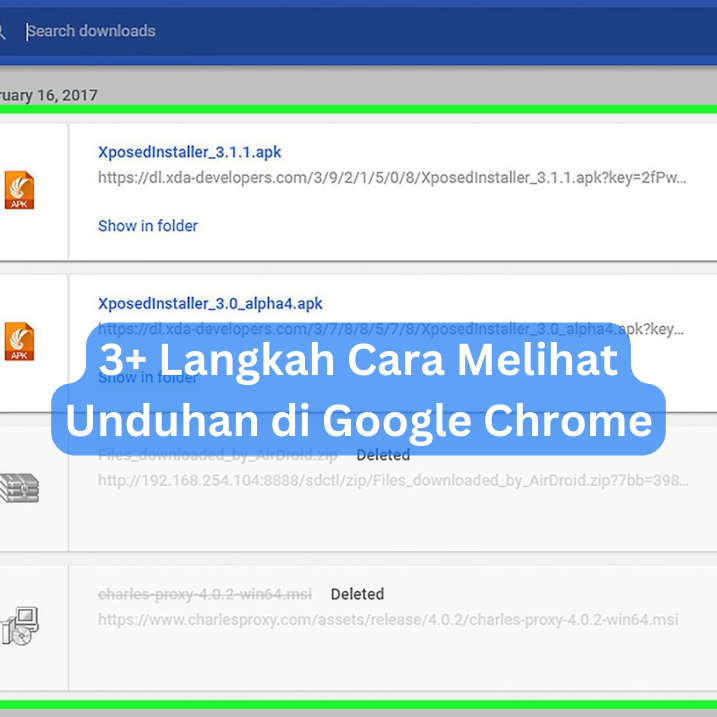
Task: Open the xda-developers URL for XposedInstaller_3.1.1.apk
Action: pyautogui.click(x=392, y=177)
